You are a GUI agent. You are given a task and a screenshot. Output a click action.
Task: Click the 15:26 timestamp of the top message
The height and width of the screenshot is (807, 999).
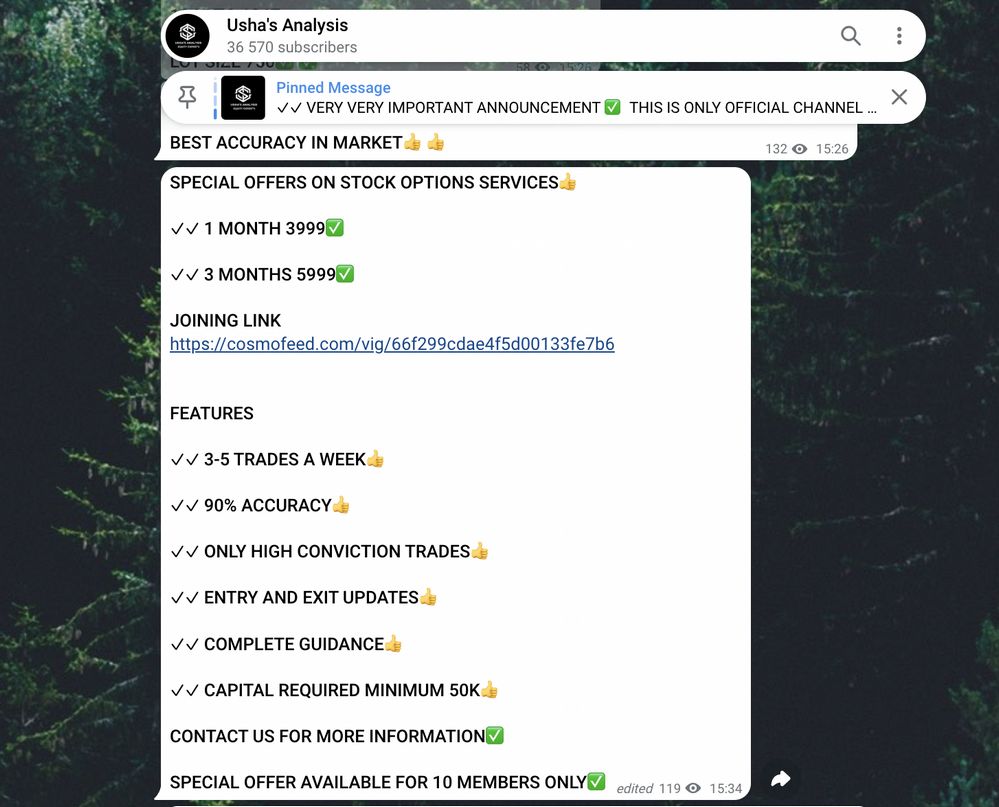point(832,149)
